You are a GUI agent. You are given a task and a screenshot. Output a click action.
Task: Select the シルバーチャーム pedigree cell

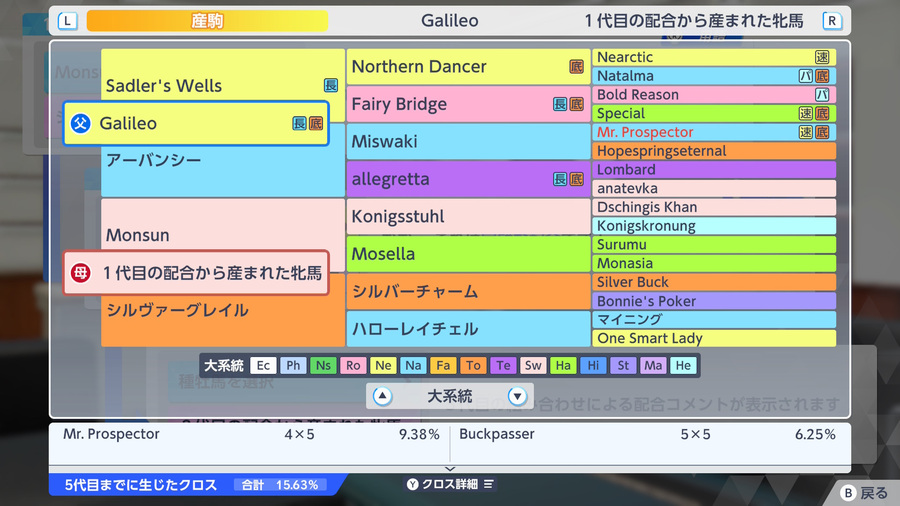[468, 291]
